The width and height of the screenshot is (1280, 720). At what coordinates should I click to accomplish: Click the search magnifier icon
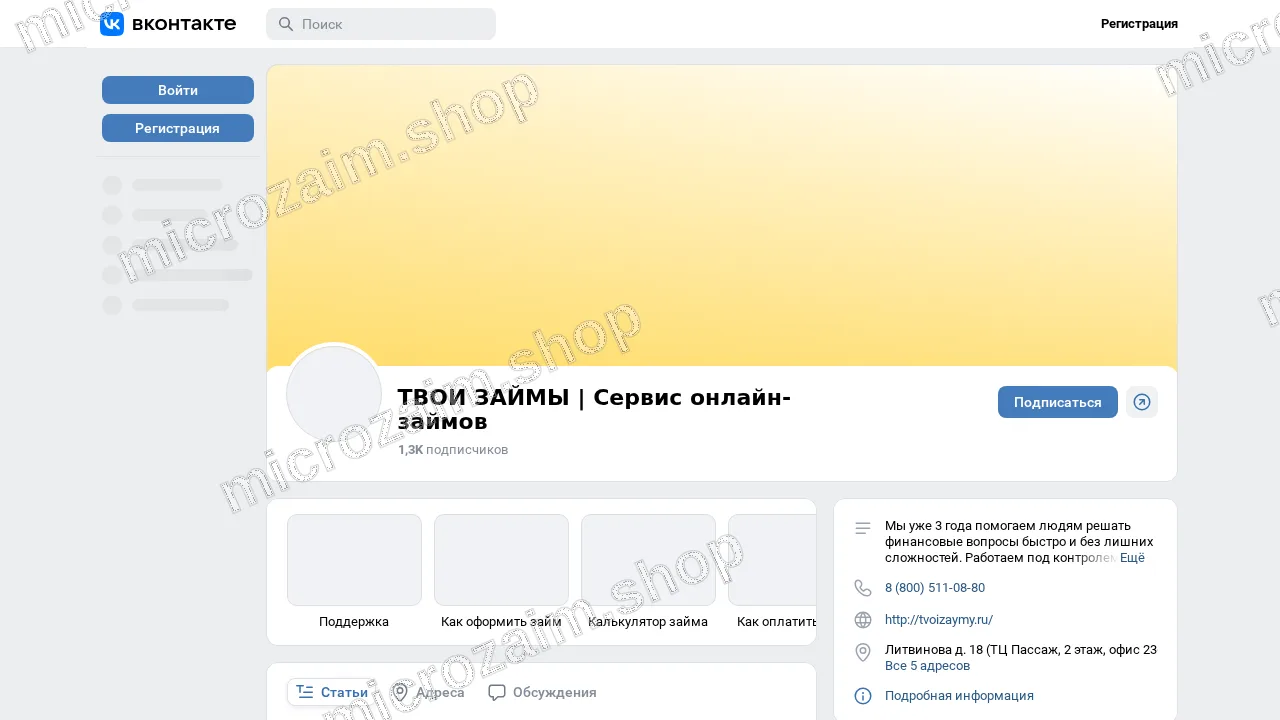pyautogui.click(x=286, y=24)
